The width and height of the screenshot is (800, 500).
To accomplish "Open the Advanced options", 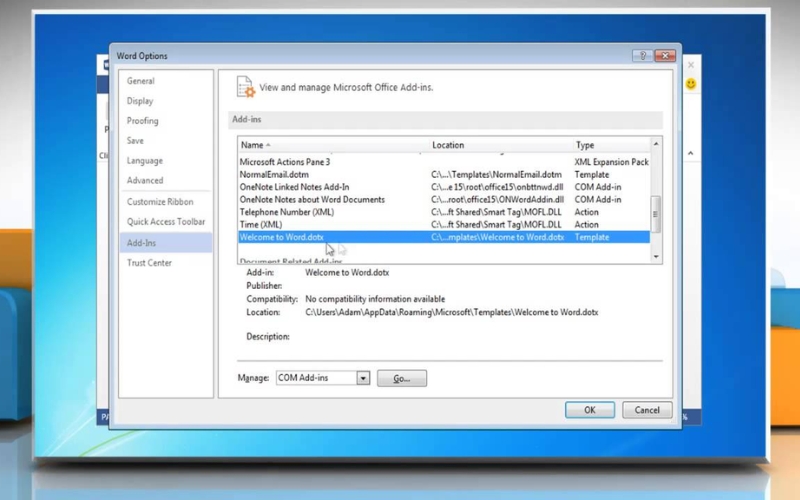I will pyautogui.click(x=145, y=181).
